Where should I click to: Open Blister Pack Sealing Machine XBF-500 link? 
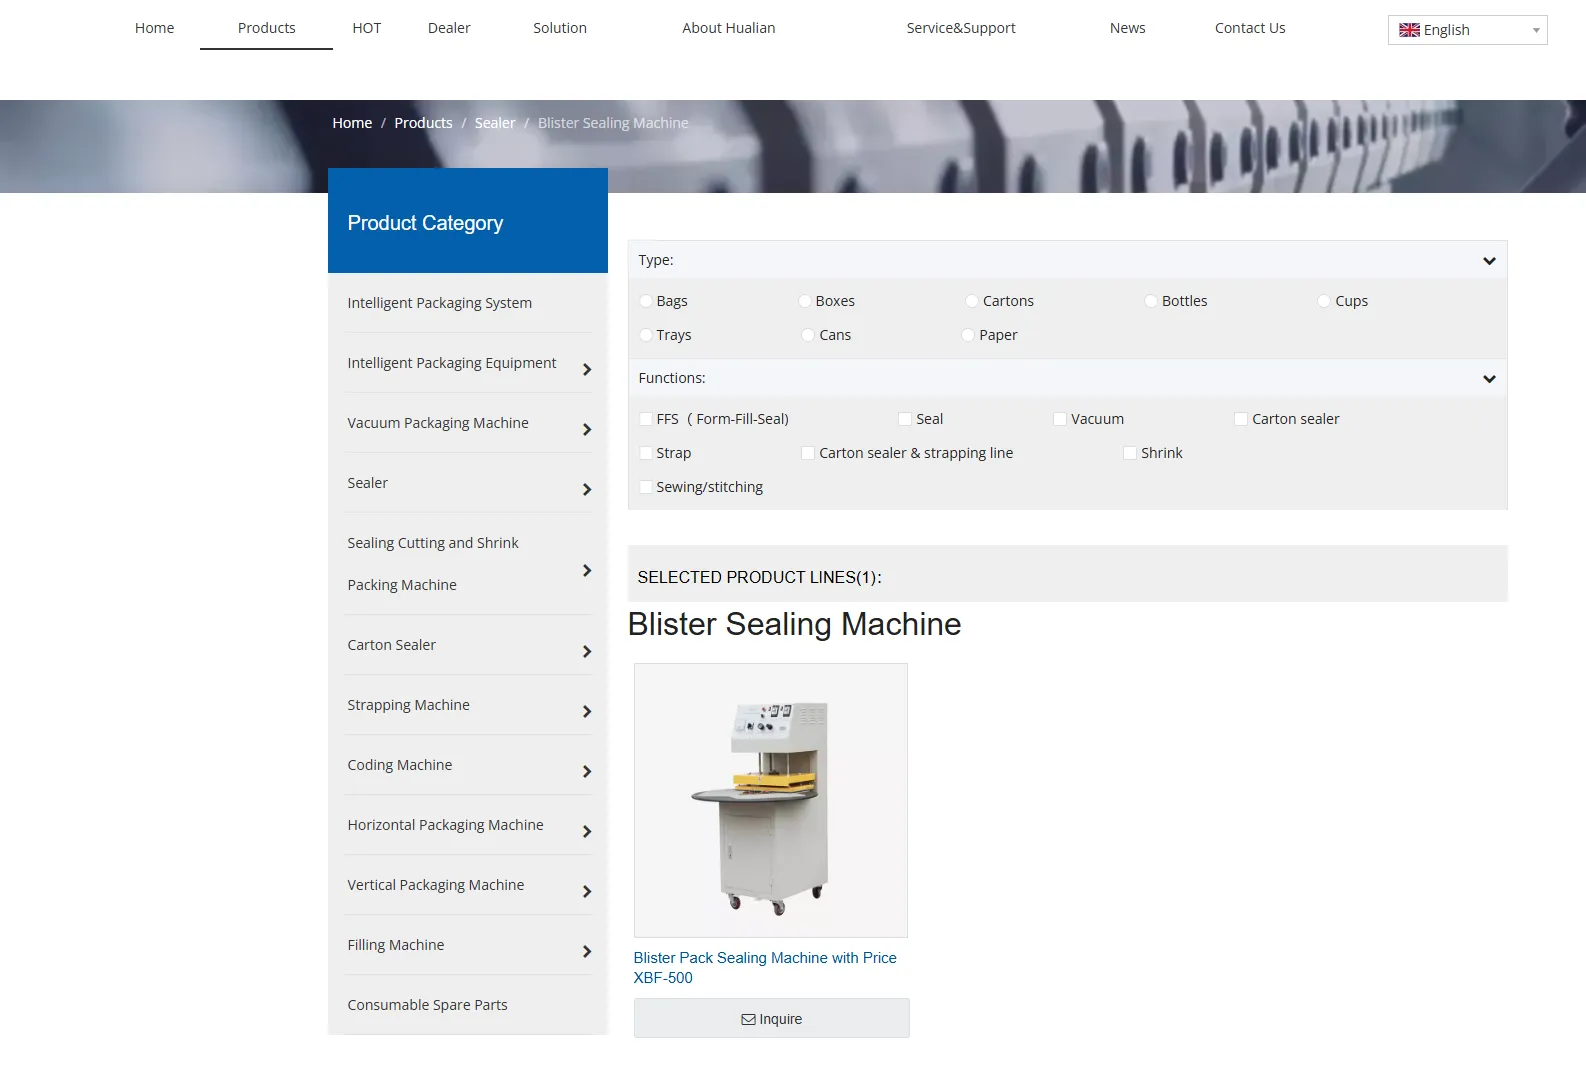click(x=765, y=967)
